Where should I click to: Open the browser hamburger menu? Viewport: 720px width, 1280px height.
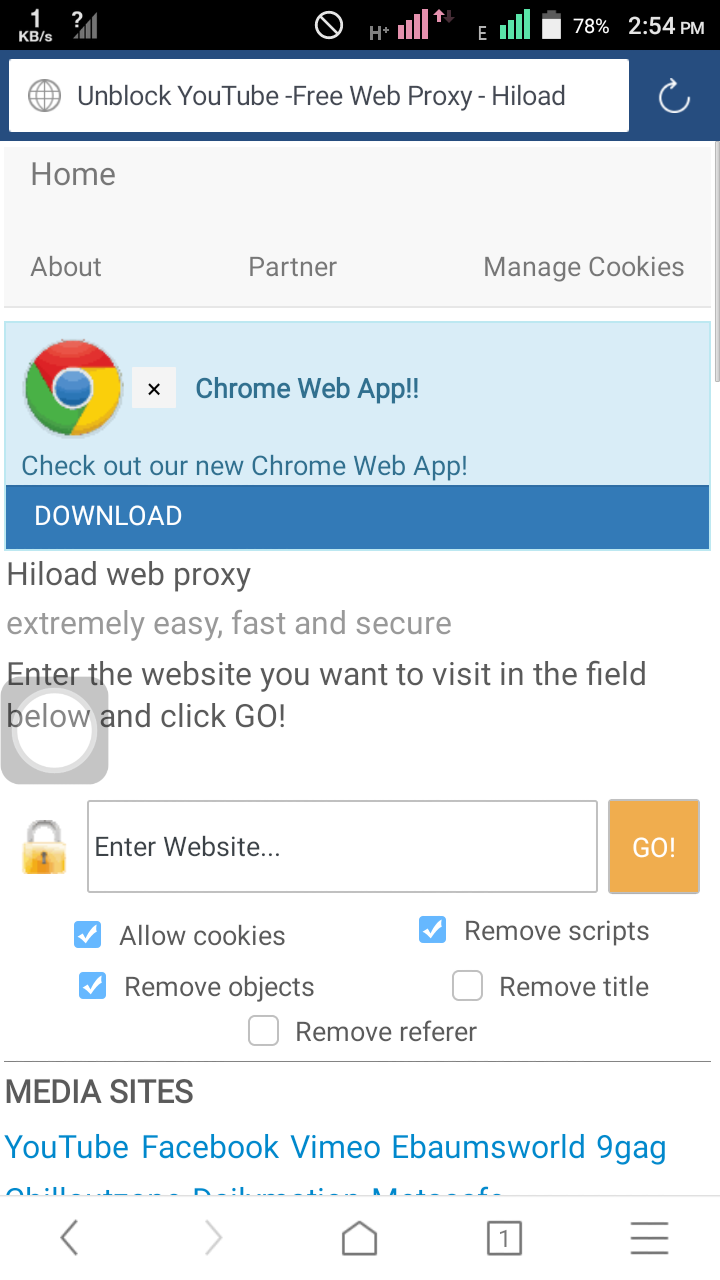(649, 1239)
